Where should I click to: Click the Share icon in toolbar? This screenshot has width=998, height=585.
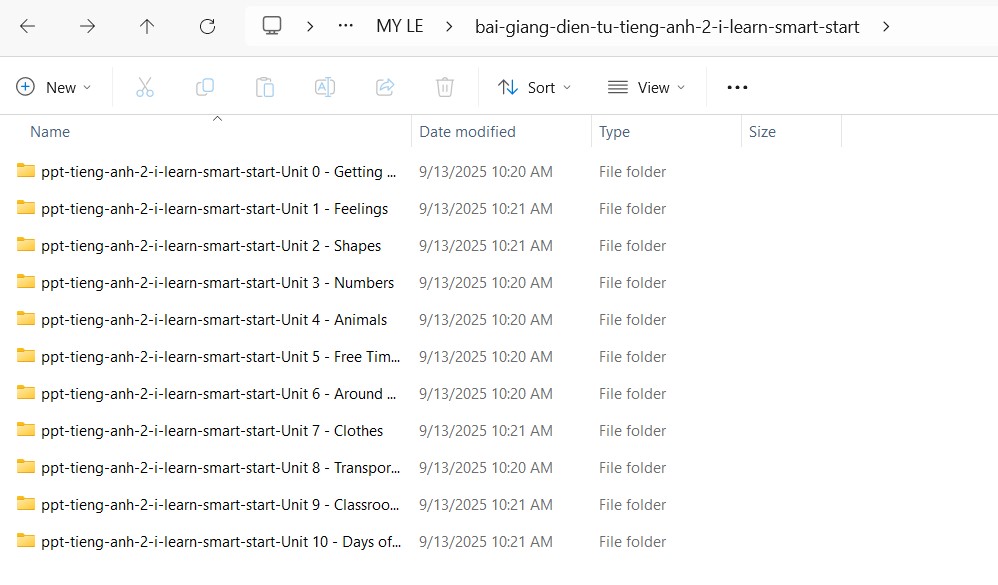[385, 87]
